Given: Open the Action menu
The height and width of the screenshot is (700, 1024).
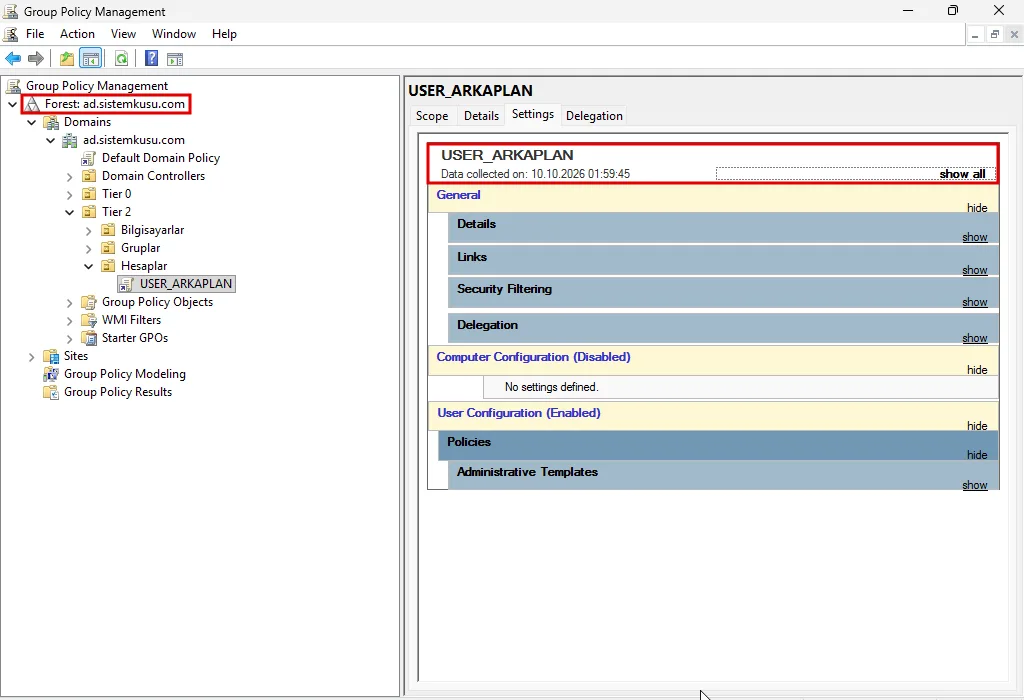Looking at the screenshot, I should coord(77,34).
